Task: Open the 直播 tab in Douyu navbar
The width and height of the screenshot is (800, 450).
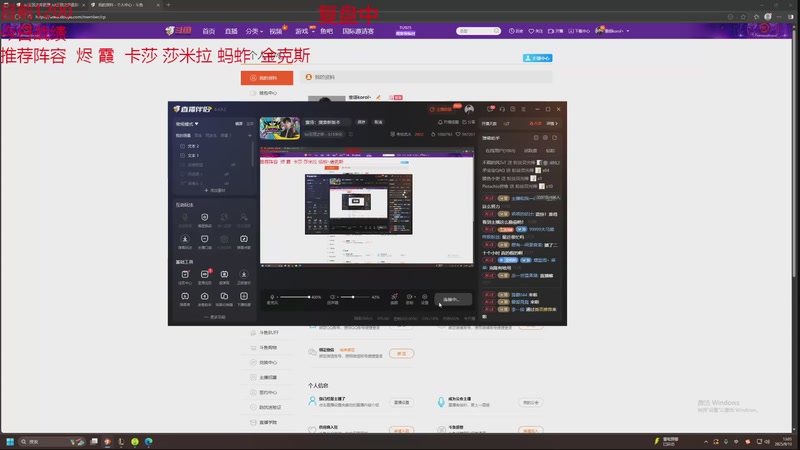Action: [x=231, y=31]
